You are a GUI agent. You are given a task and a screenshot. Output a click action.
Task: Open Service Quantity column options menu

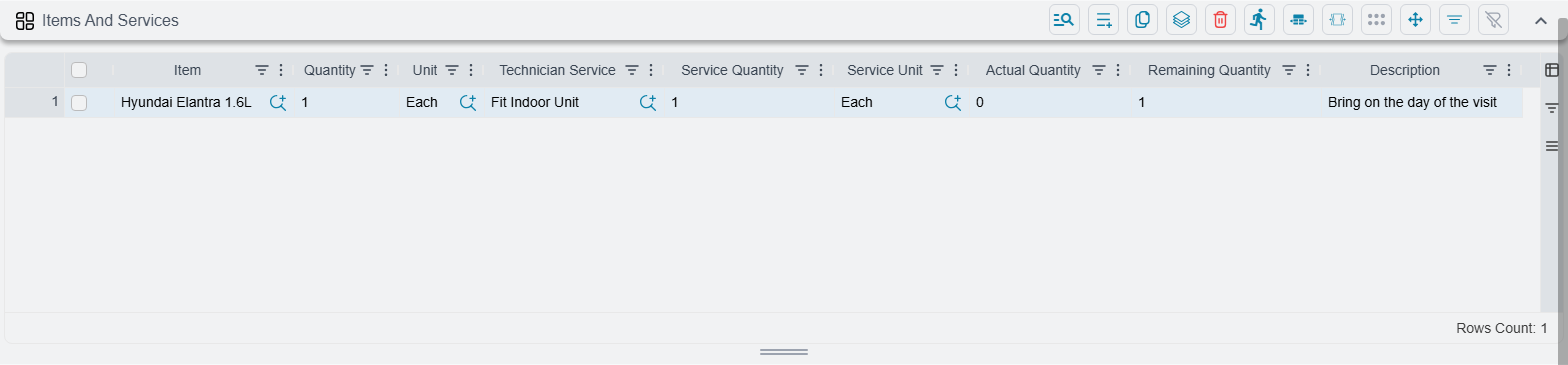[821, 70]
